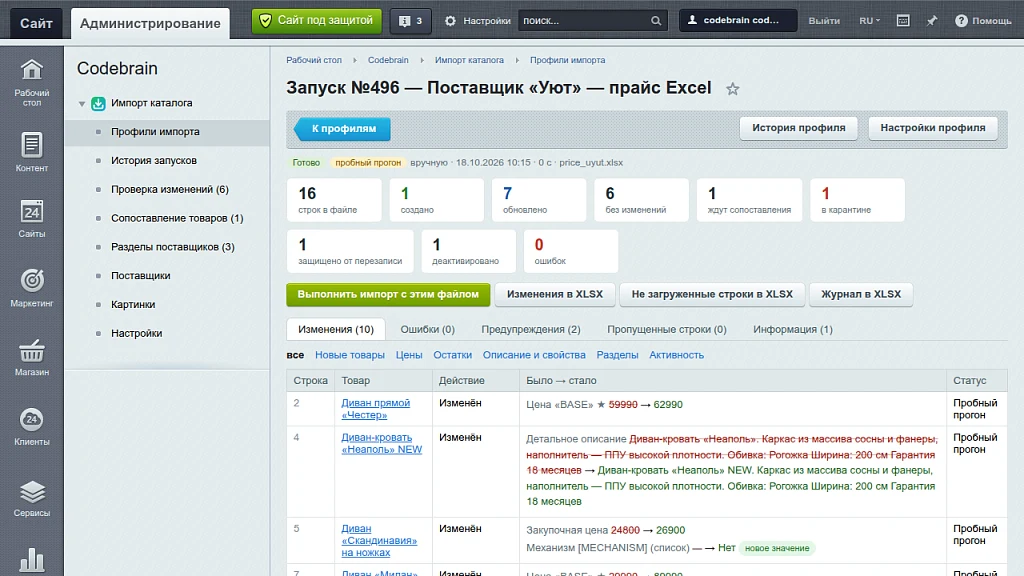Open История профиля
The height and width of the screenshot is (576, 1024).
point(799,128)
